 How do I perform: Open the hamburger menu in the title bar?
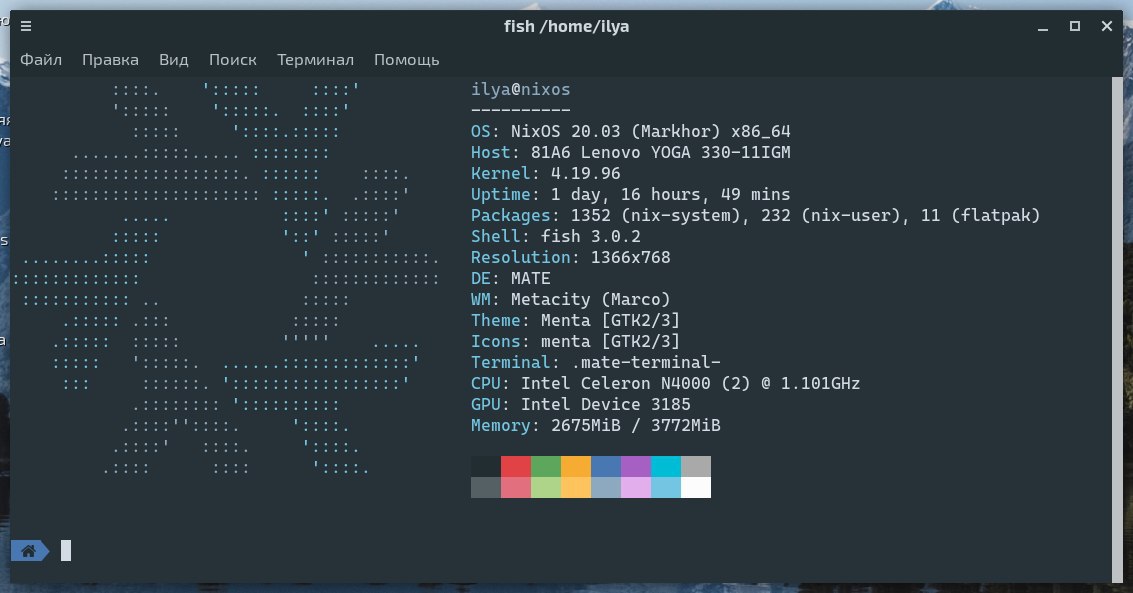(x=26, y=27)
